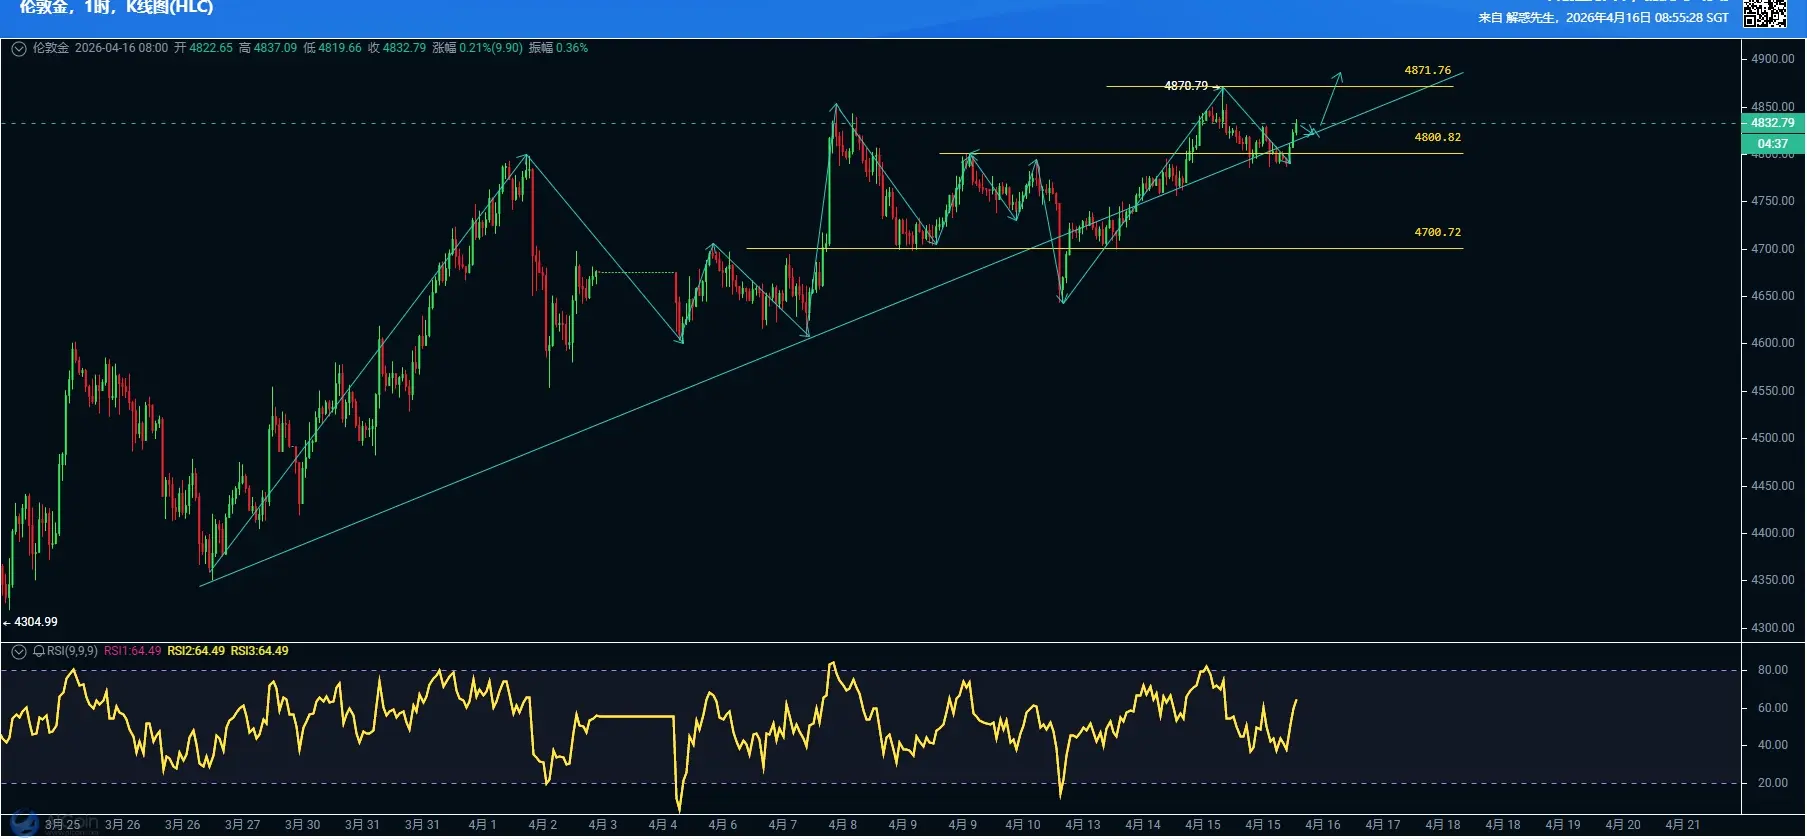Click the 4月 14 date on time axis
Image resolution: width=1807 pixels, height=839 pixels.
click(x=1142, y=825)
